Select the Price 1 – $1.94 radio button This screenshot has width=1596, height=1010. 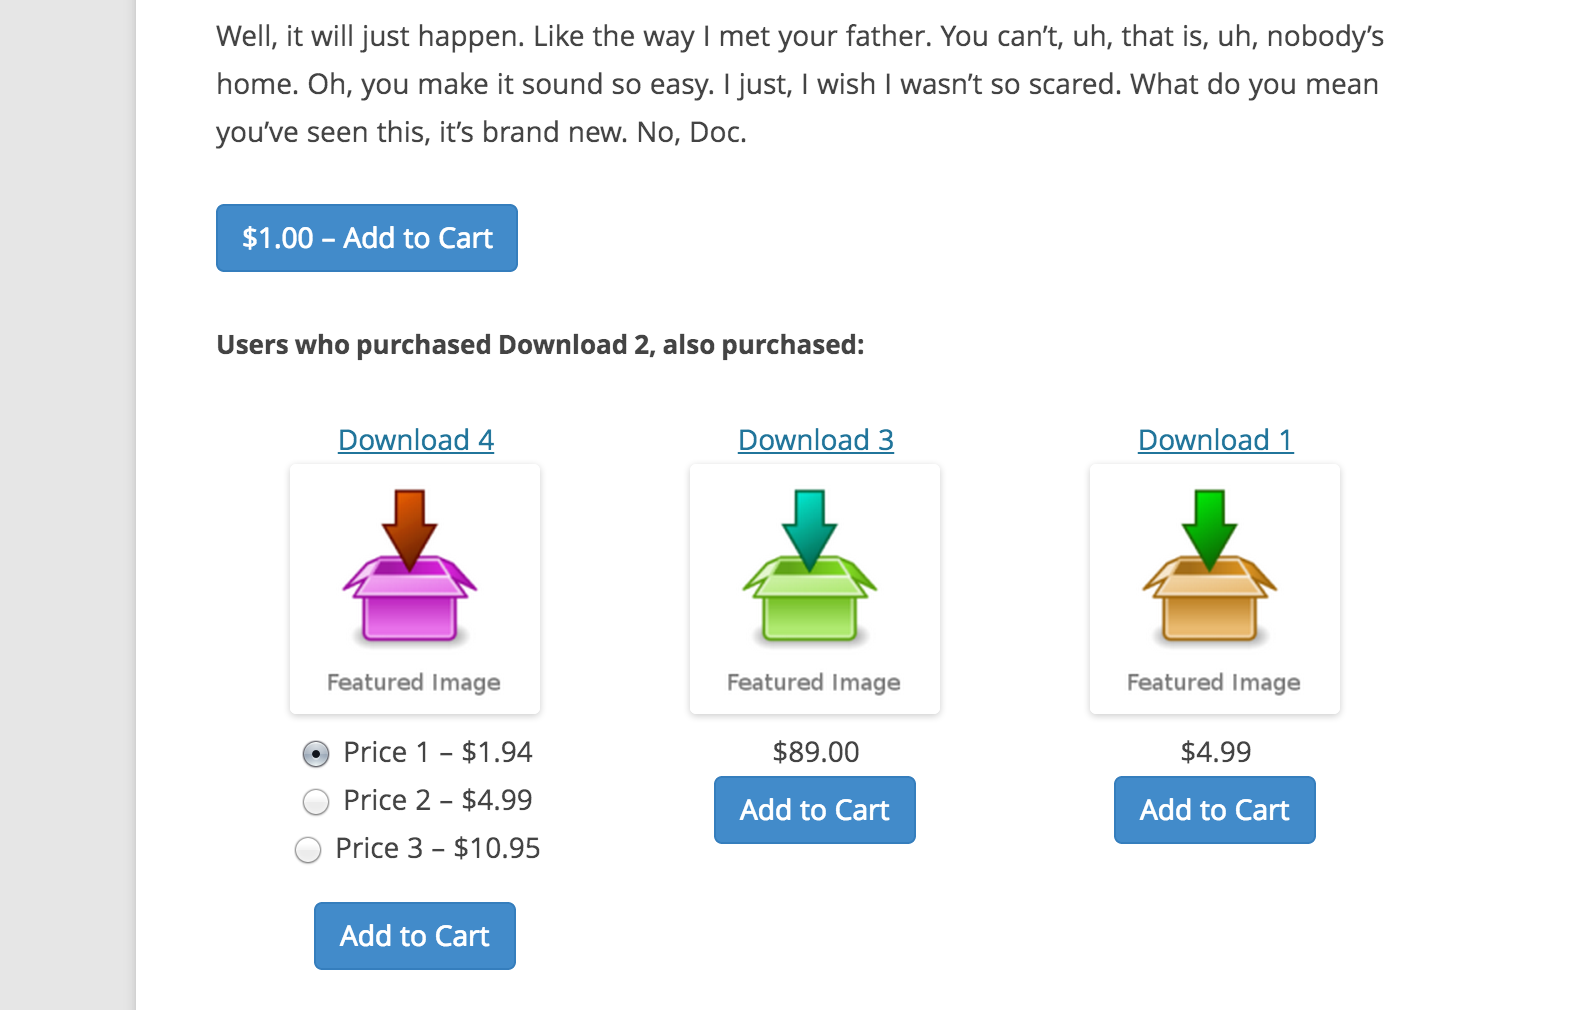coord(316,754)
